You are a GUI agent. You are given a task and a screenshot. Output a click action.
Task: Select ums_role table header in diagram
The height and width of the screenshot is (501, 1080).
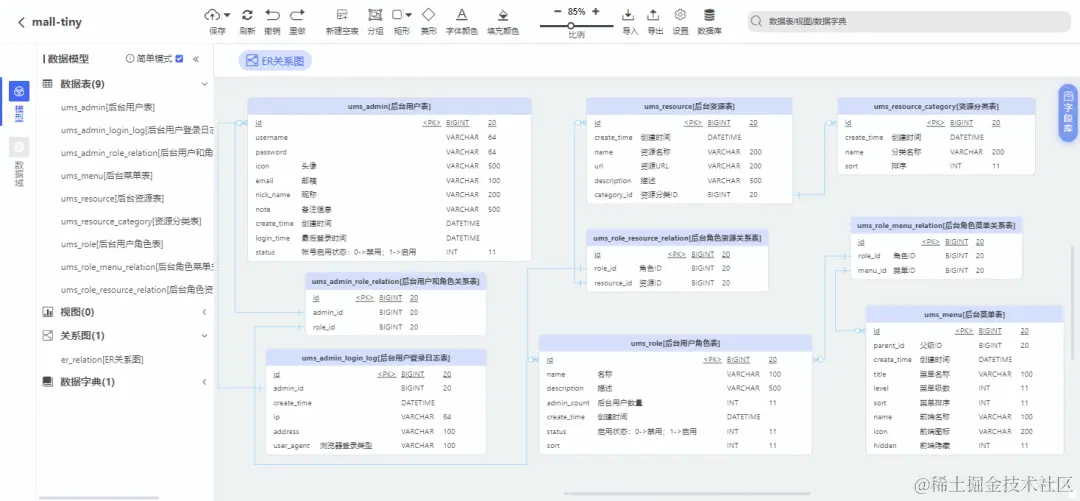click(x=675, y=342)
